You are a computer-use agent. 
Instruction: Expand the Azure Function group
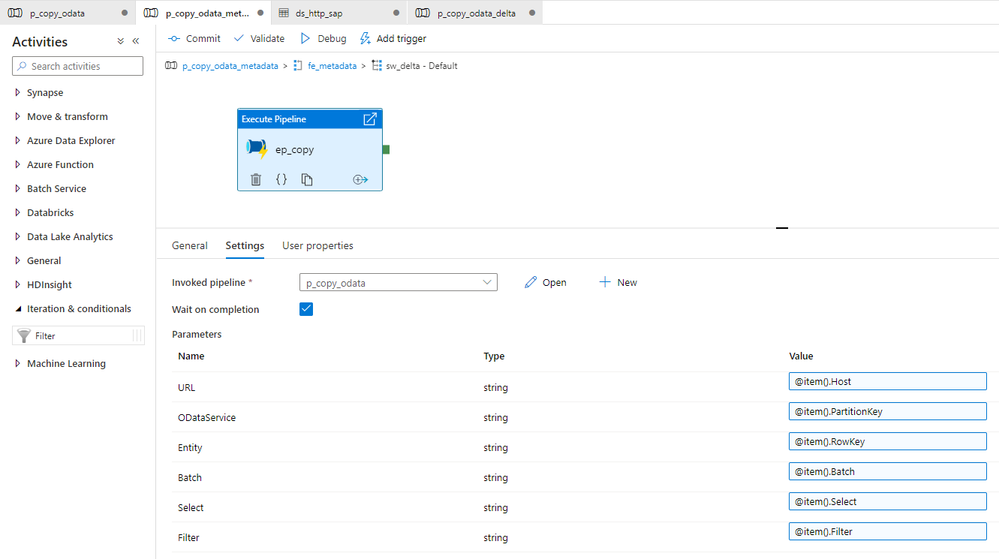point(17,164)
